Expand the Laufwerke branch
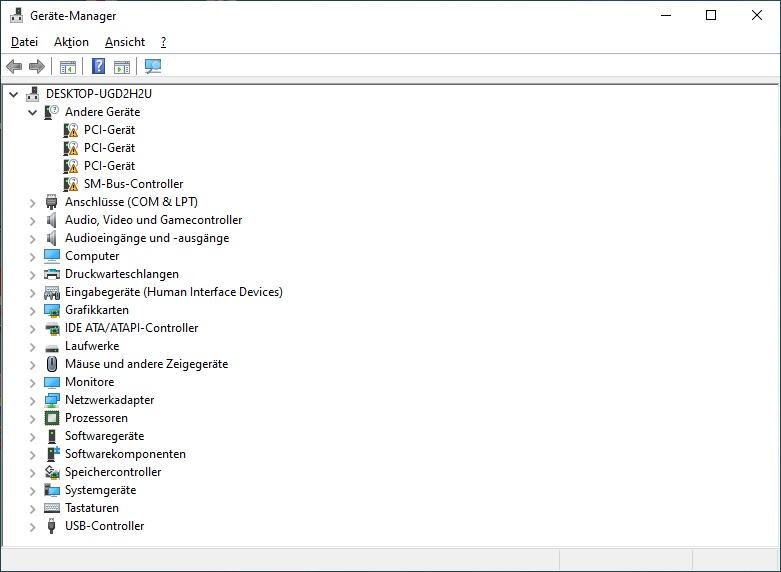Screen dimensions: 781x572 32,347
